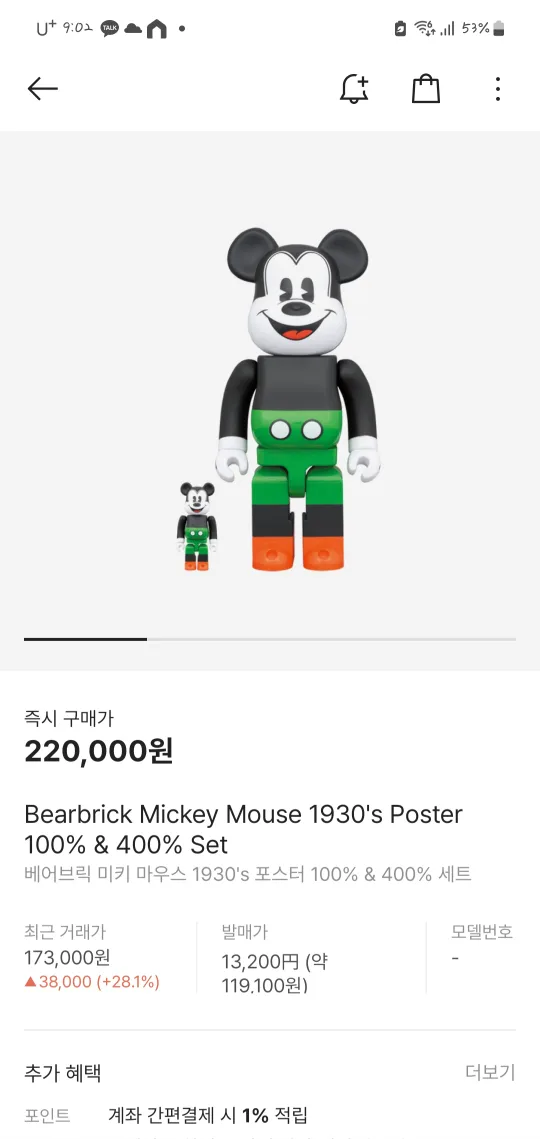Image resolution: width=540 pixels, height=1139 pixels.
Task: Tap the Wi-Fi signal icon
Action: [424, 29]
